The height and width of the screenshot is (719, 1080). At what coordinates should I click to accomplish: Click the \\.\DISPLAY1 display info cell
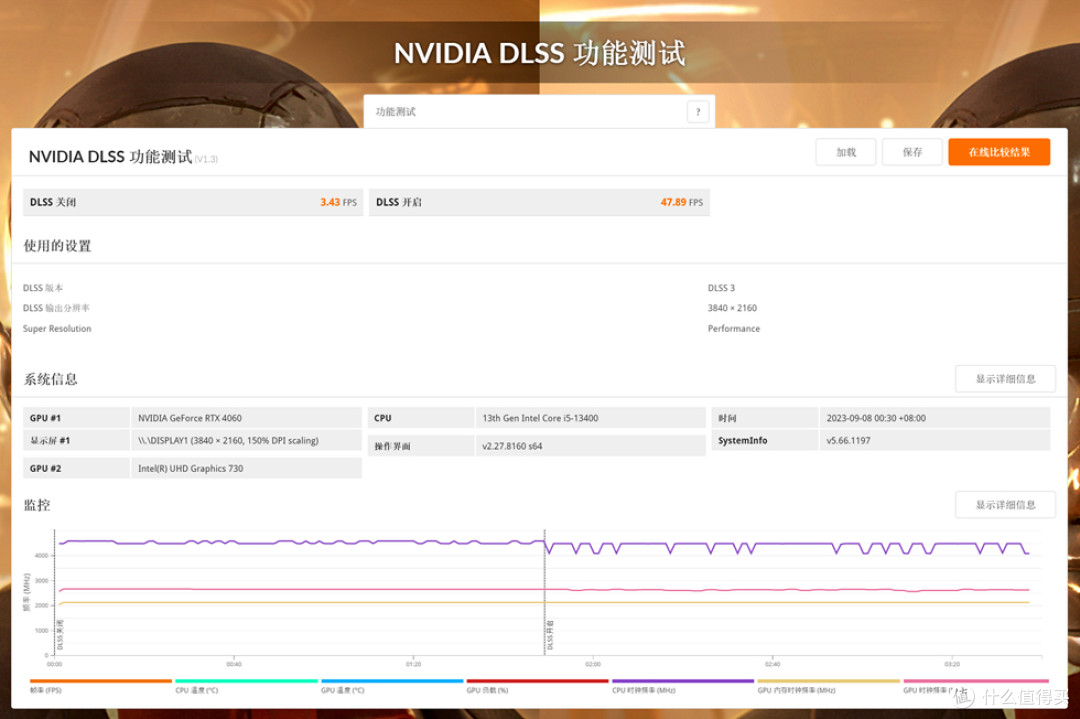point(246,441)
